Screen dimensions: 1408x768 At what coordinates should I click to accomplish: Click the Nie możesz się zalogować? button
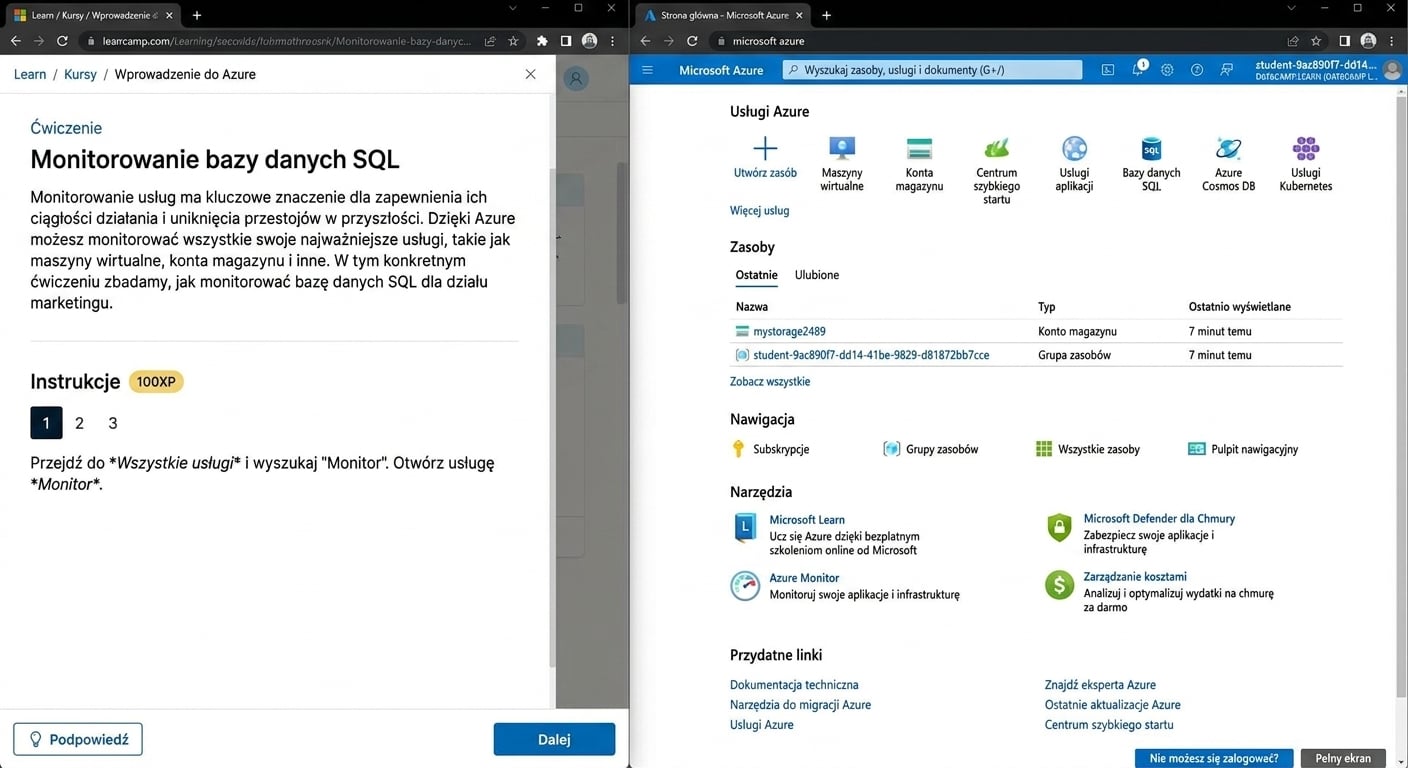click(1214, 758)
